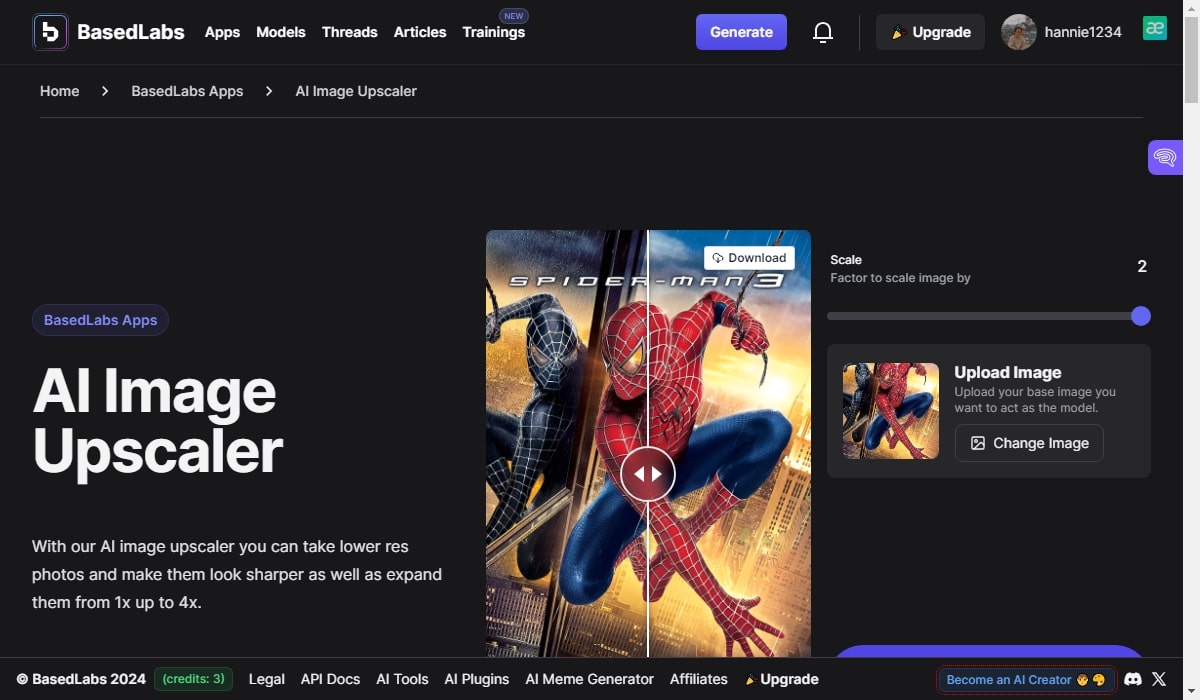
Task: Click the Upgrade button in header
Action: [930, 32]
